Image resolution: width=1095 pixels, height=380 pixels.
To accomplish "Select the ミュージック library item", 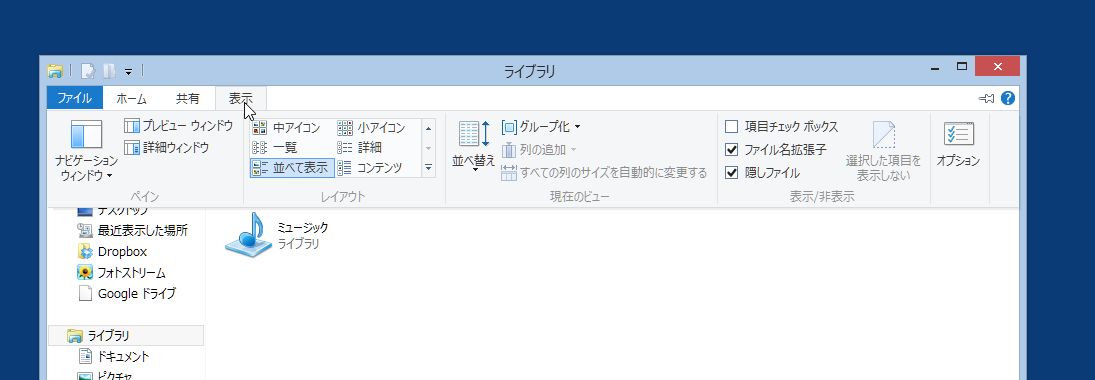I will click(277, 235).
